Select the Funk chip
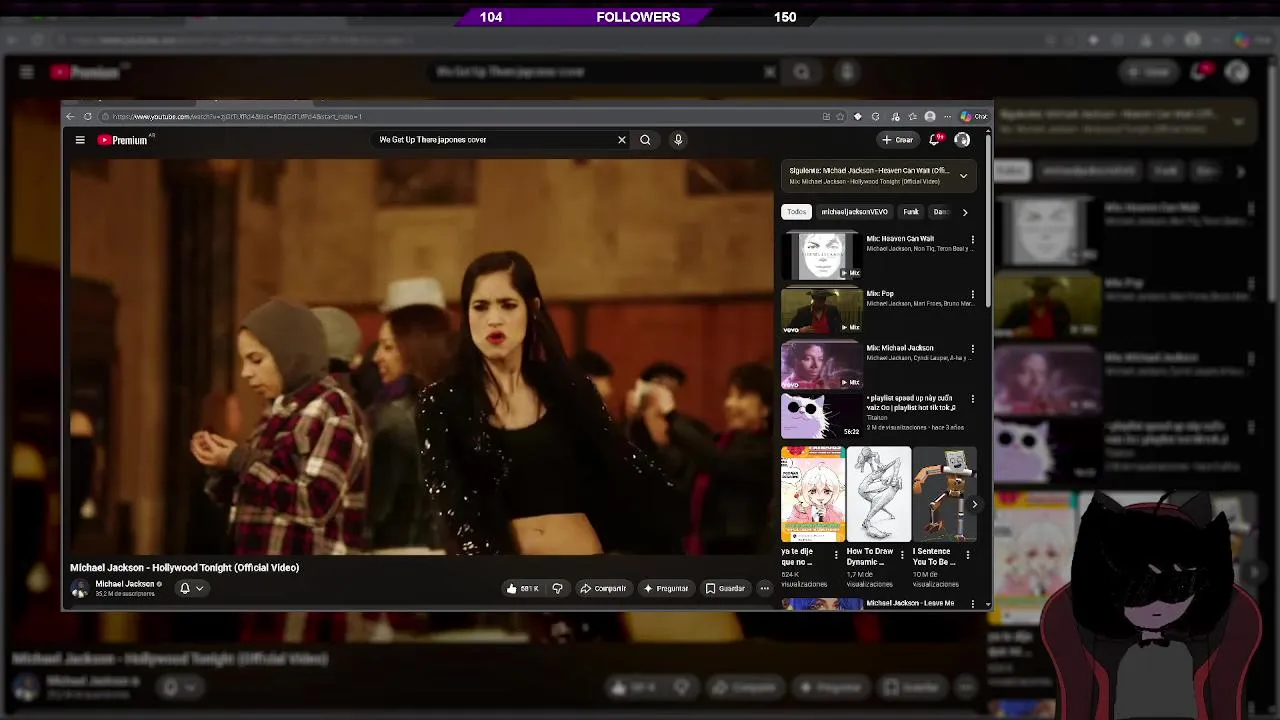1280x720 pixels. coord(911,212)
